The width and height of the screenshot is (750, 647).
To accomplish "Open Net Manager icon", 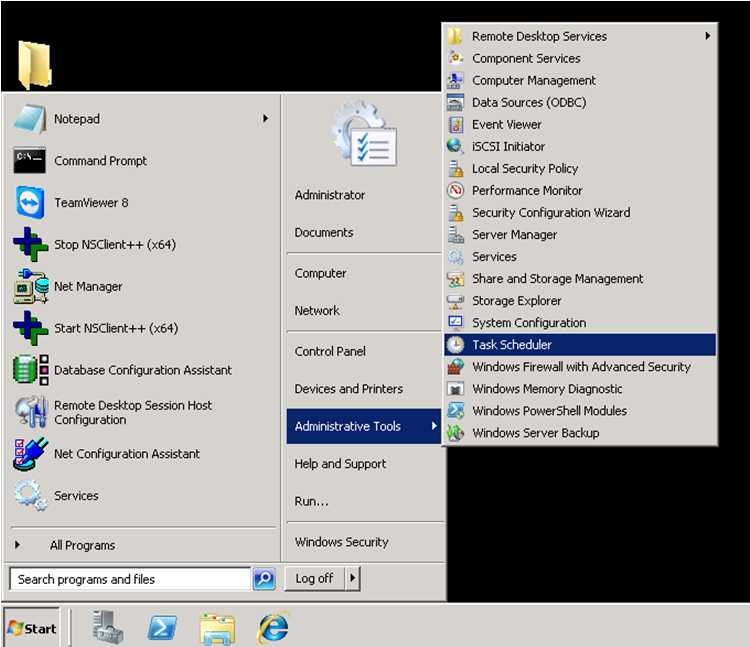I will click(31, 286).
